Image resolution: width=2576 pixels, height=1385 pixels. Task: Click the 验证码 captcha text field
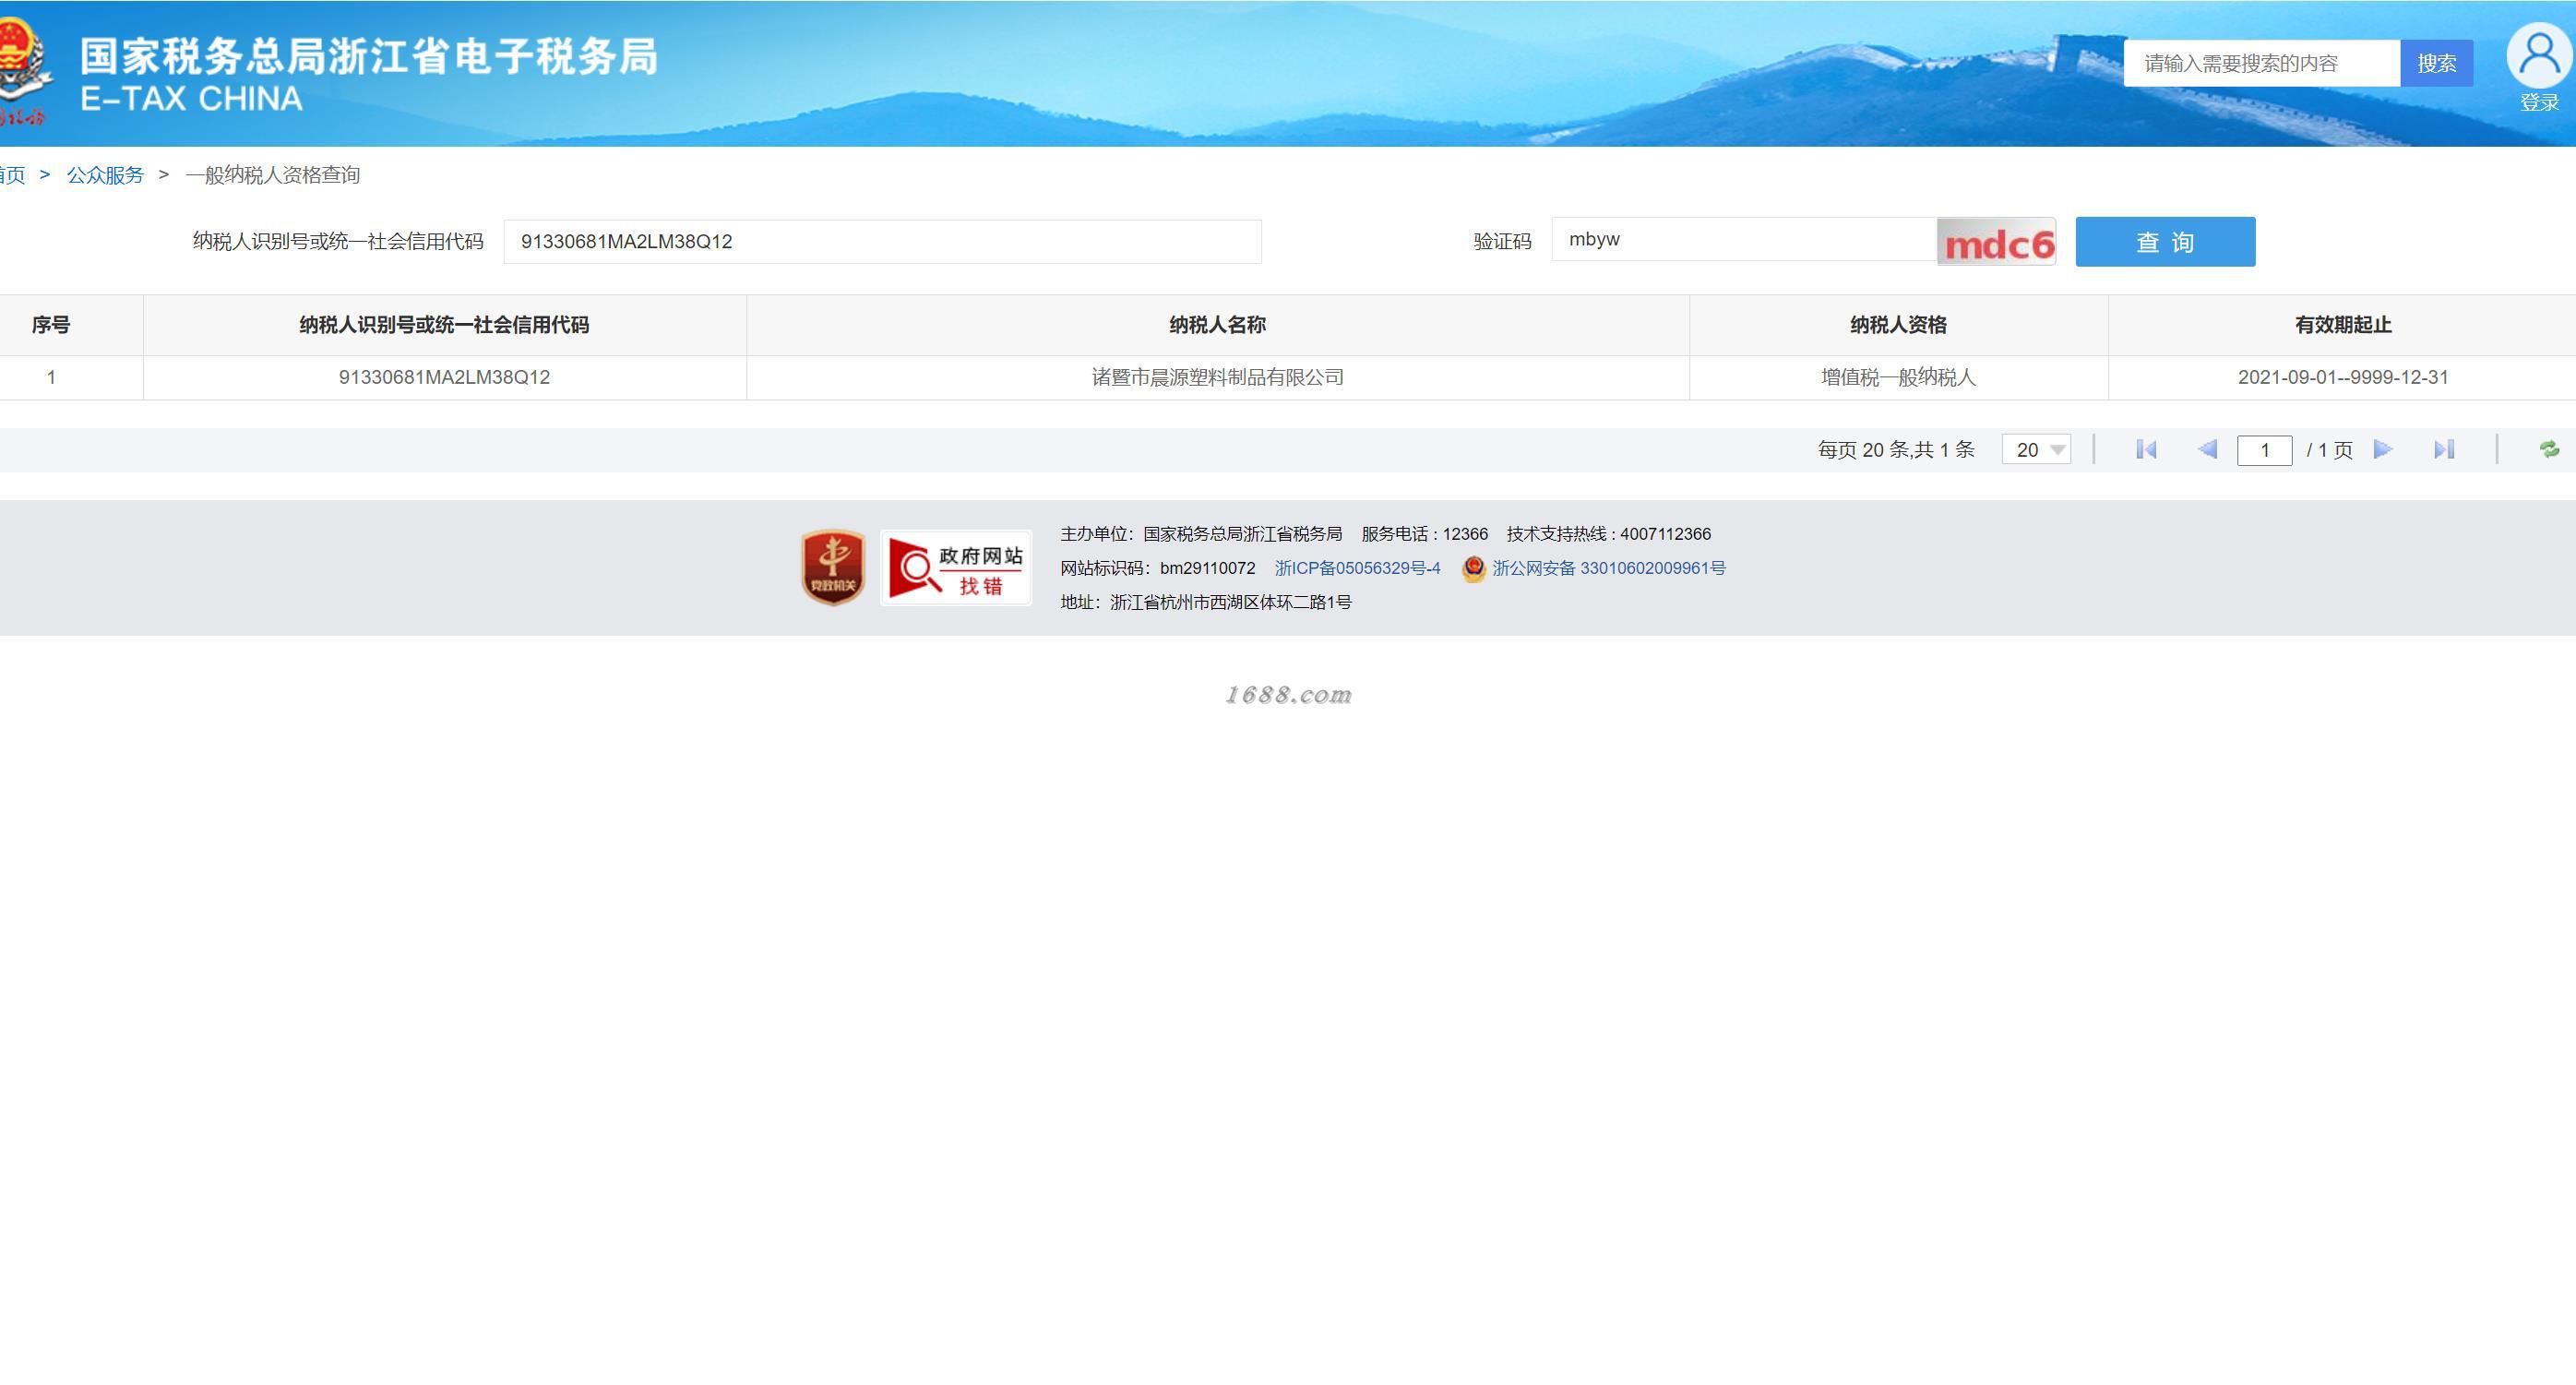coord(1743,240)
